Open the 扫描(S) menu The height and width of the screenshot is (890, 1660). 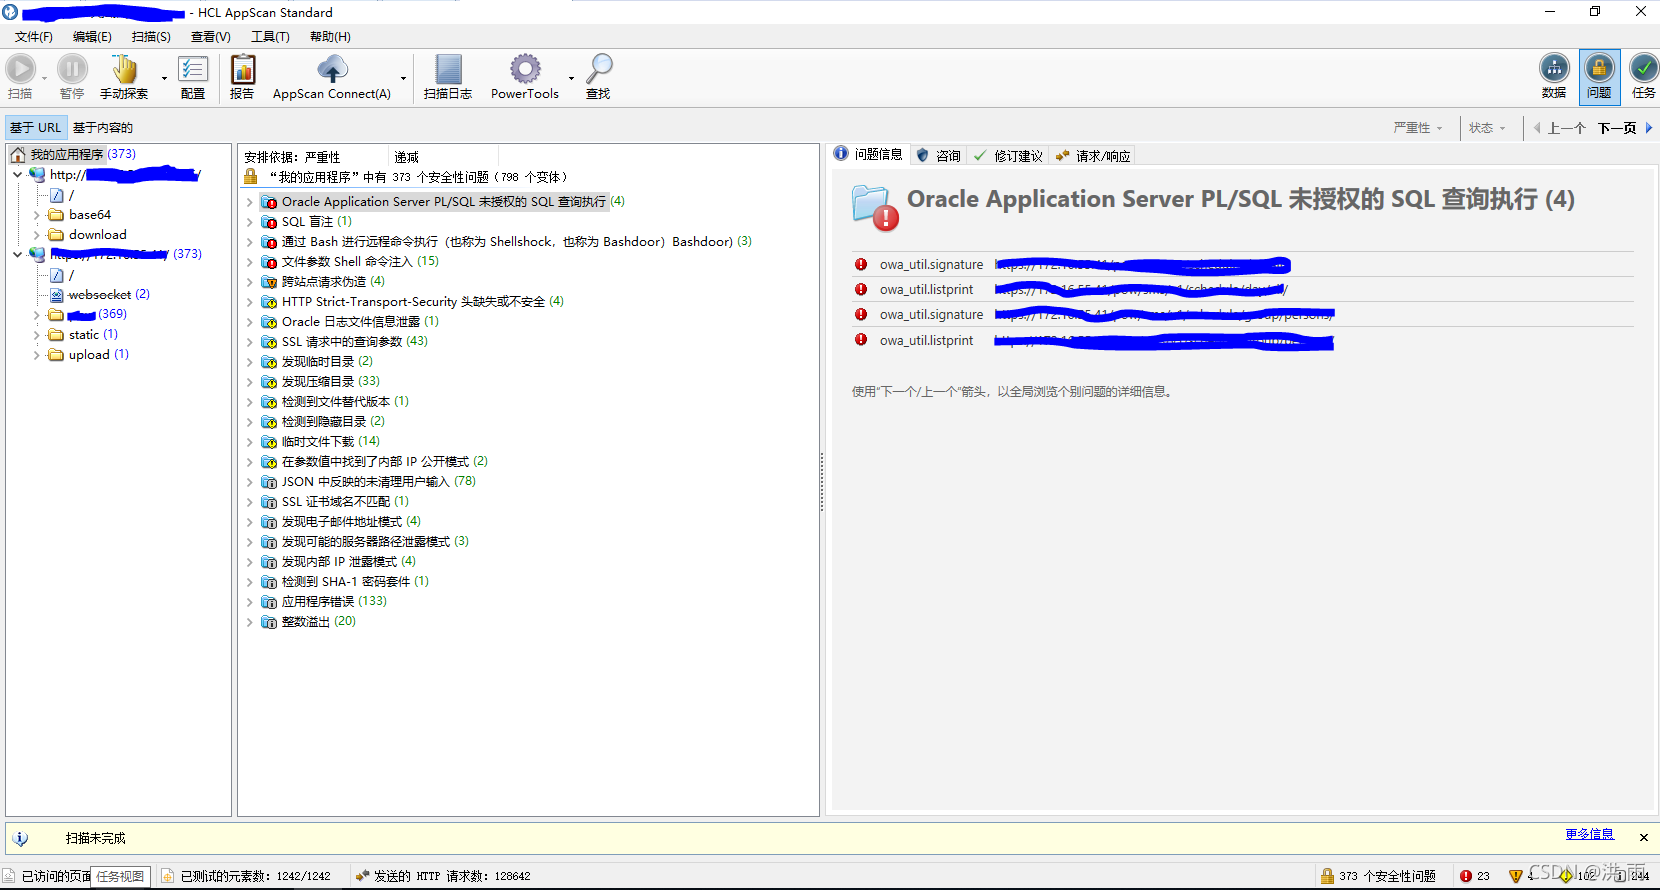151,37
